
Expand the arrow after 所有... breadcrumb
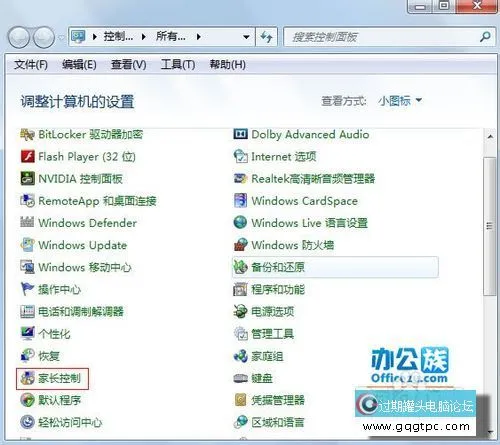point(199,37)
